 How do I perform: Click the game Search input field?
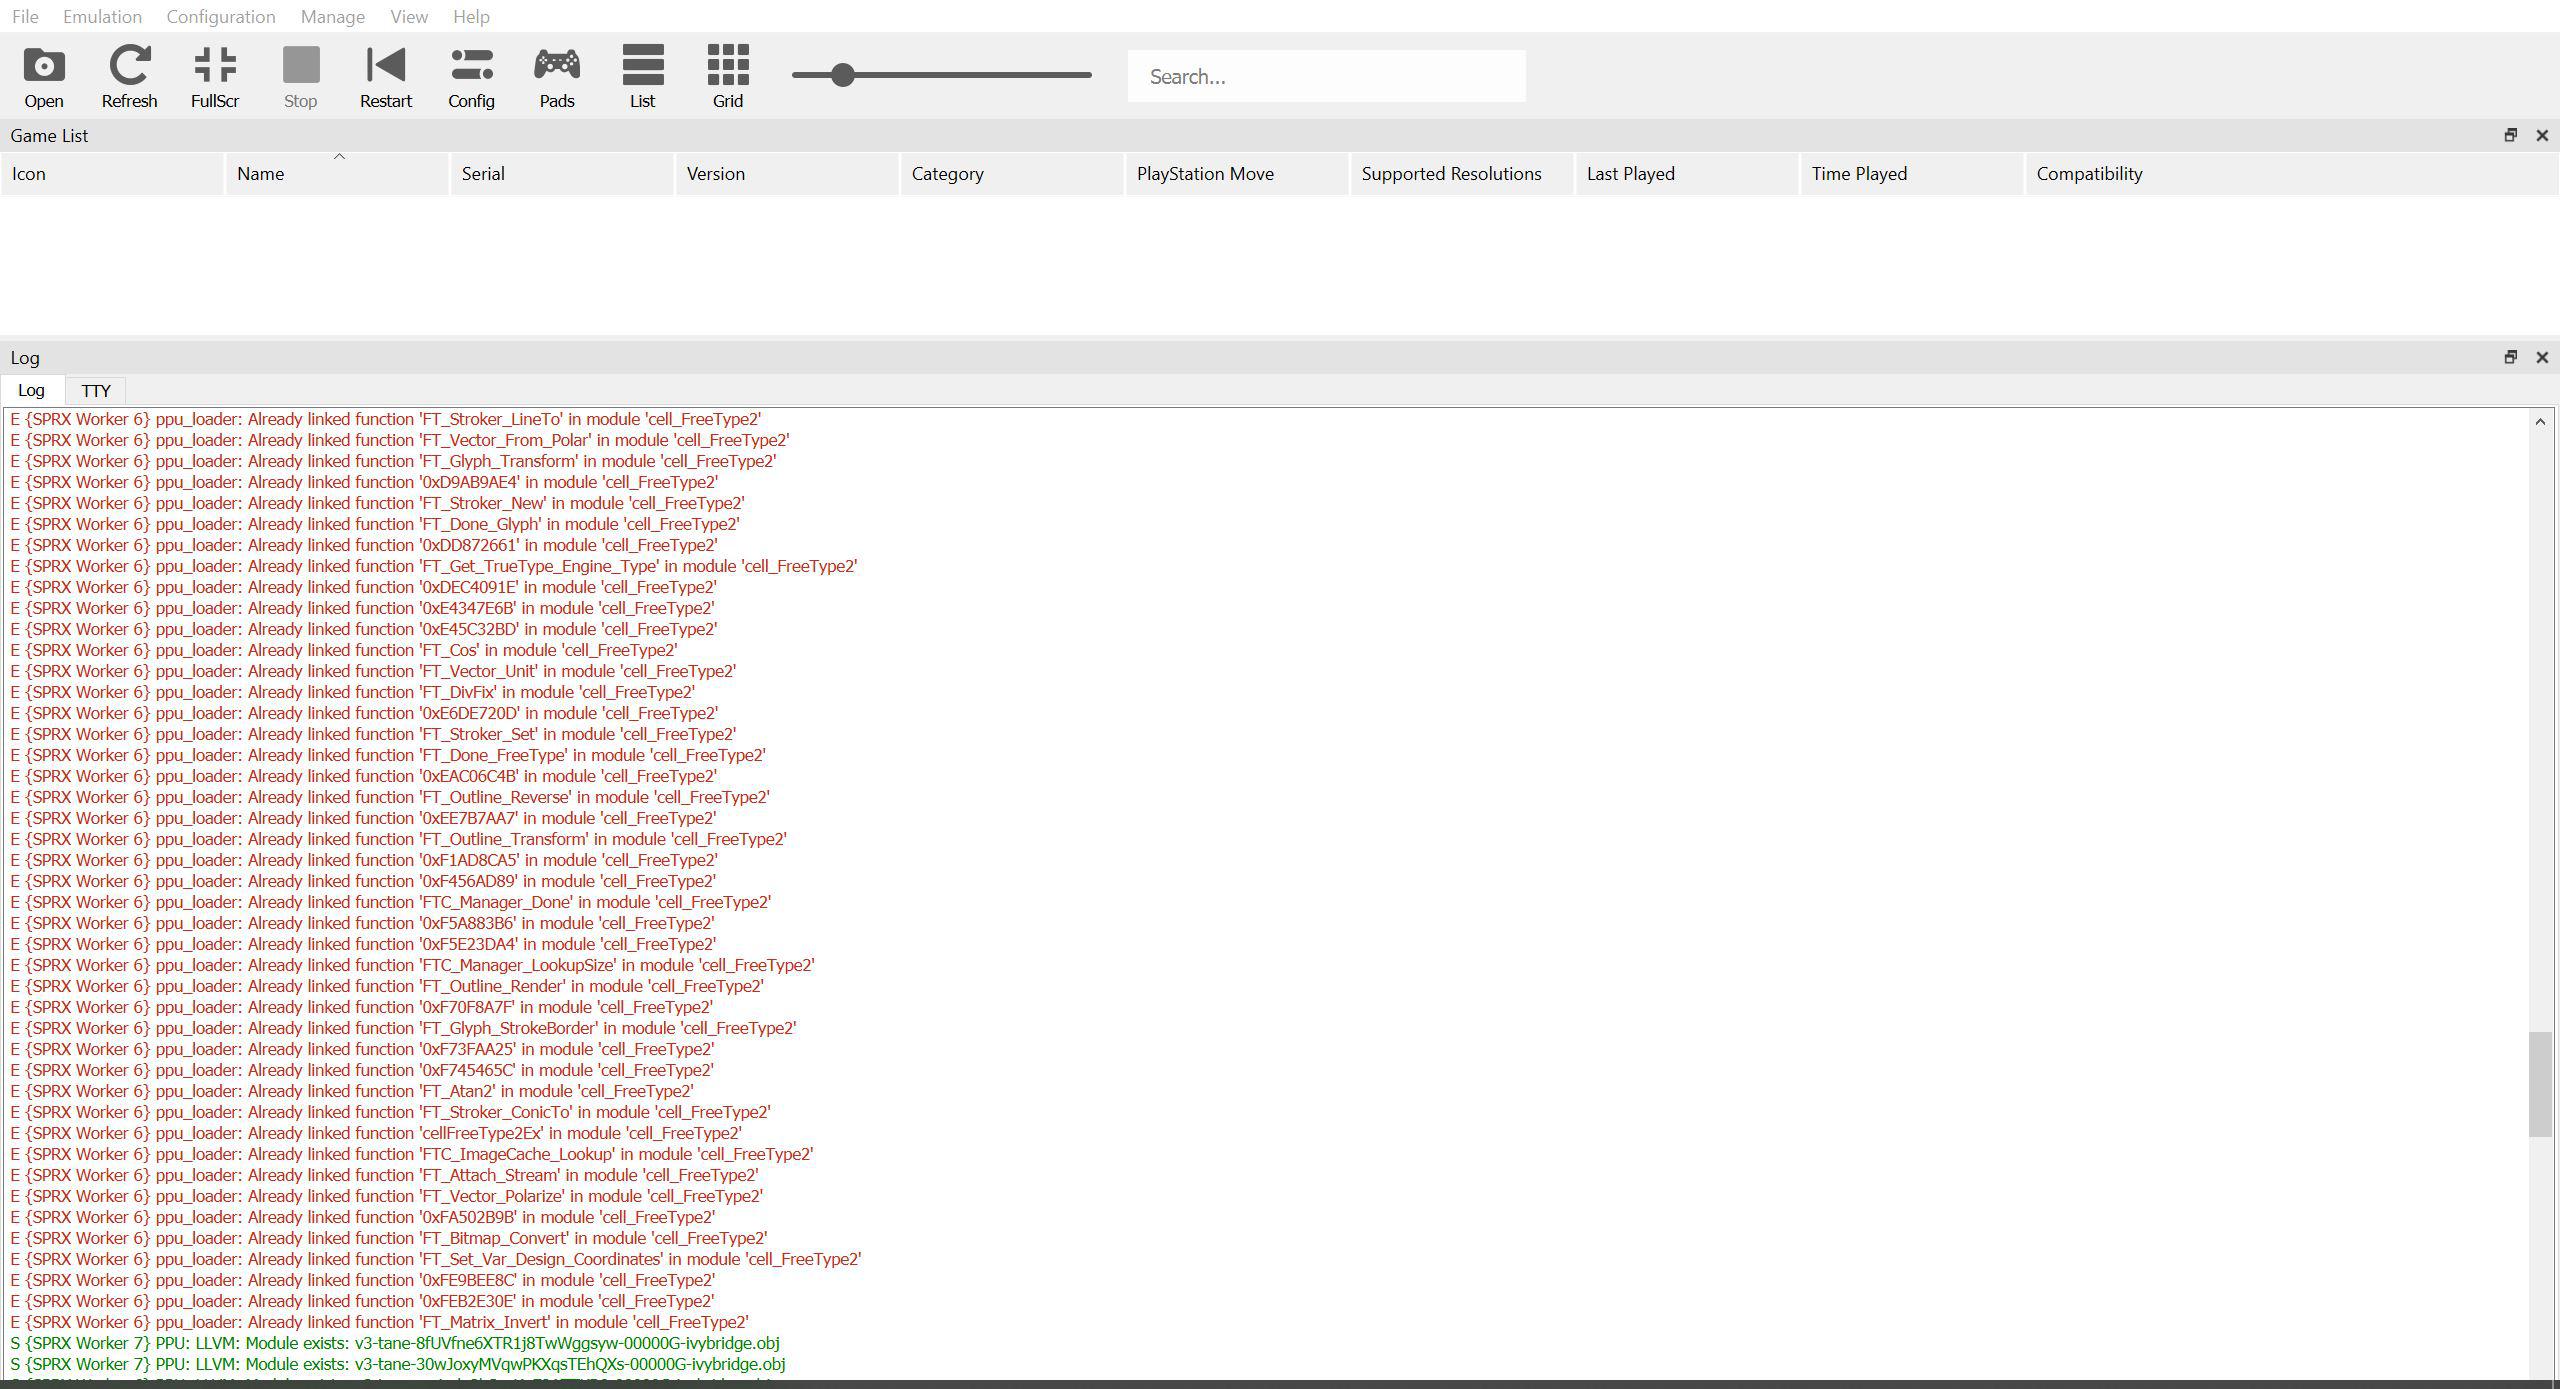1326,77
